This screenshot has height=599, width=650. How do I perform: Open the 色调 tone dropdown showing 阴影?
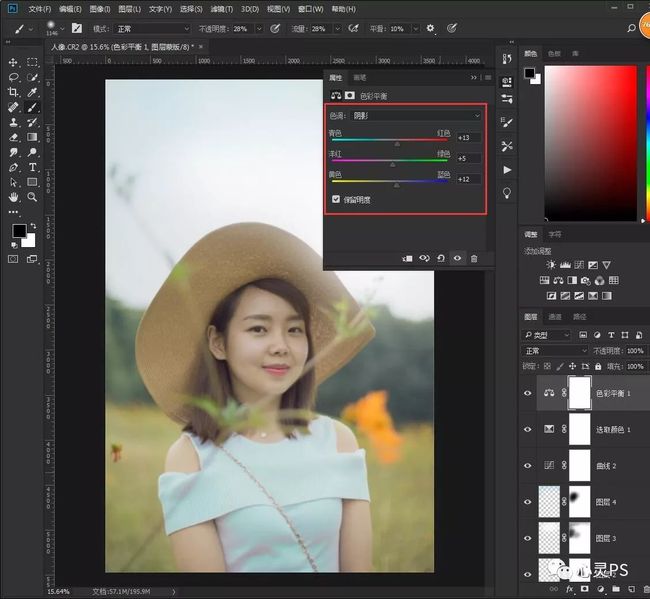(x=416, y=116)
